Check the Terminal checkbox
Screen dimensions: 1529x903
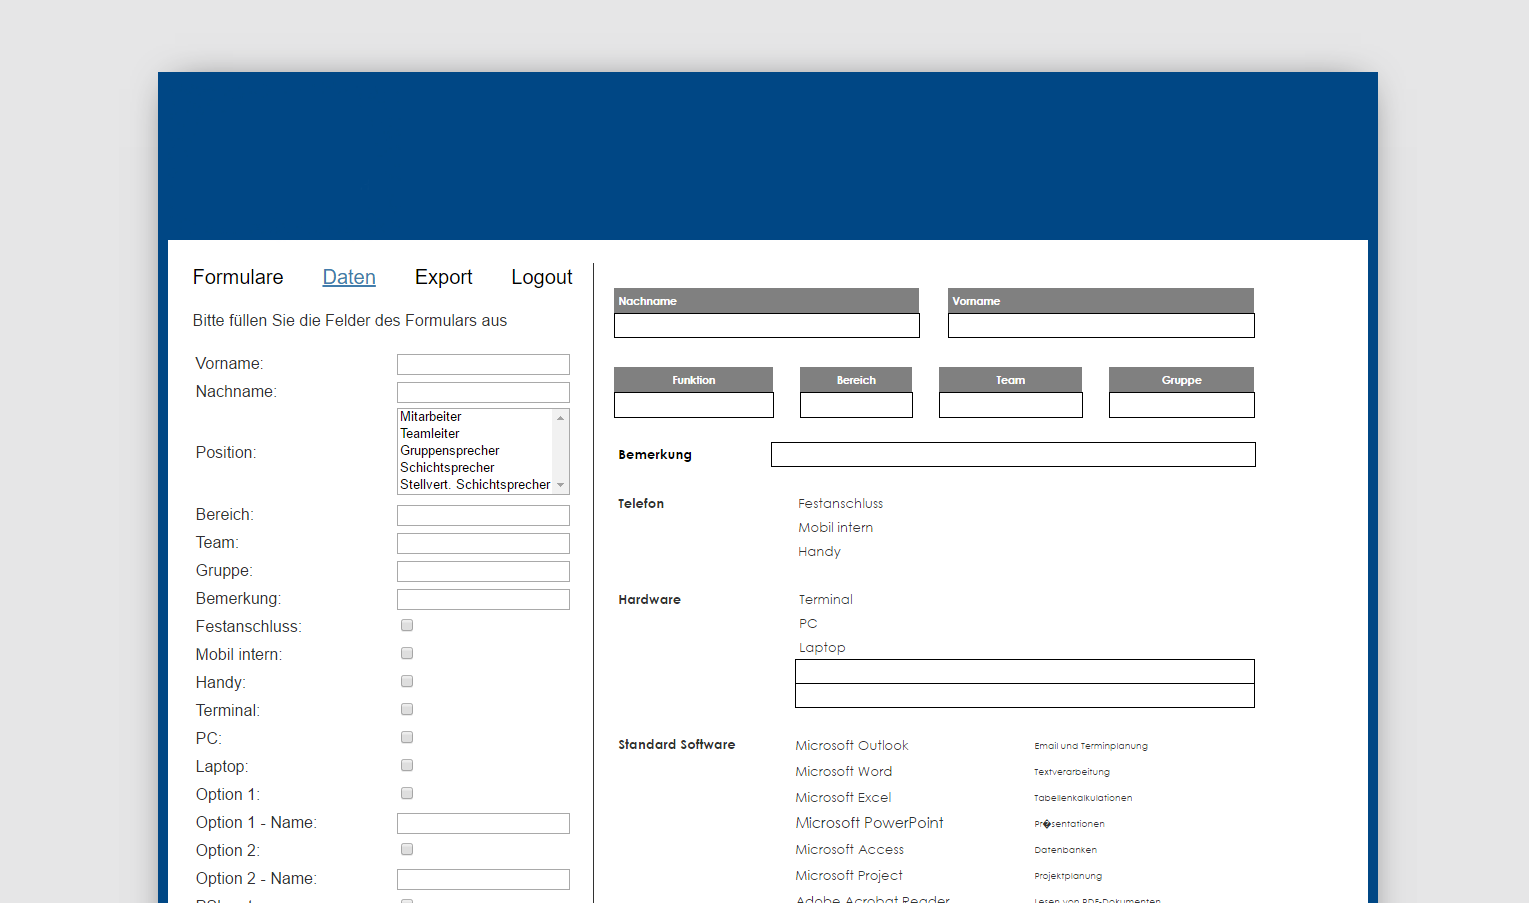(407, 709)
